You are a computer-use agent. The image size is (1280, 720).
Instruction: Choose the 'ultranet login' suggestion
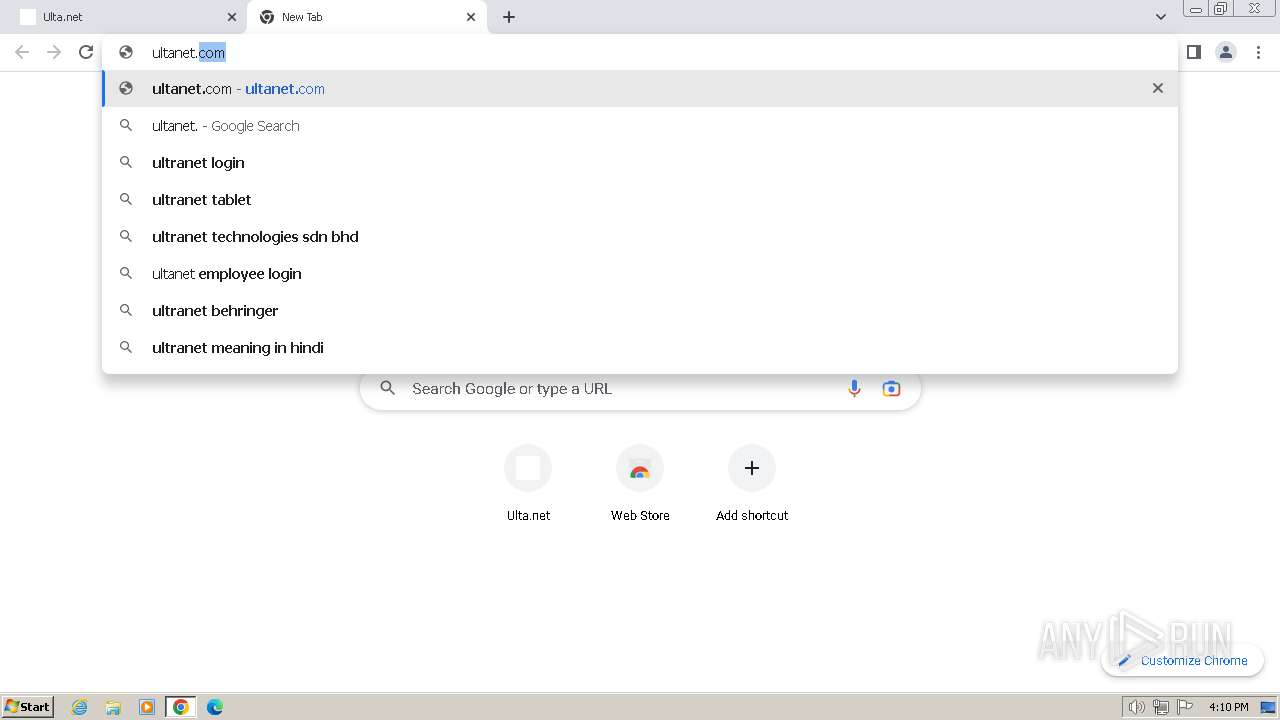click(640, 163)
